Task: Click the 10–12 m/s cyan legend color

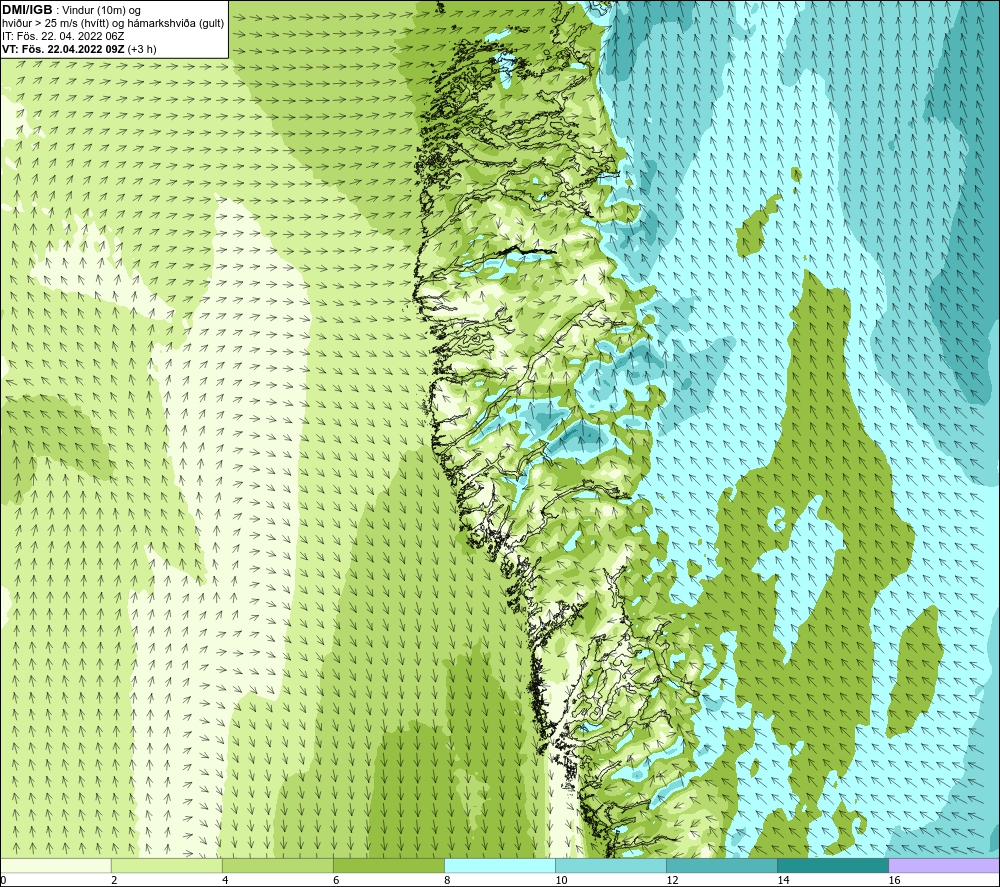Action: click(611, 865)
